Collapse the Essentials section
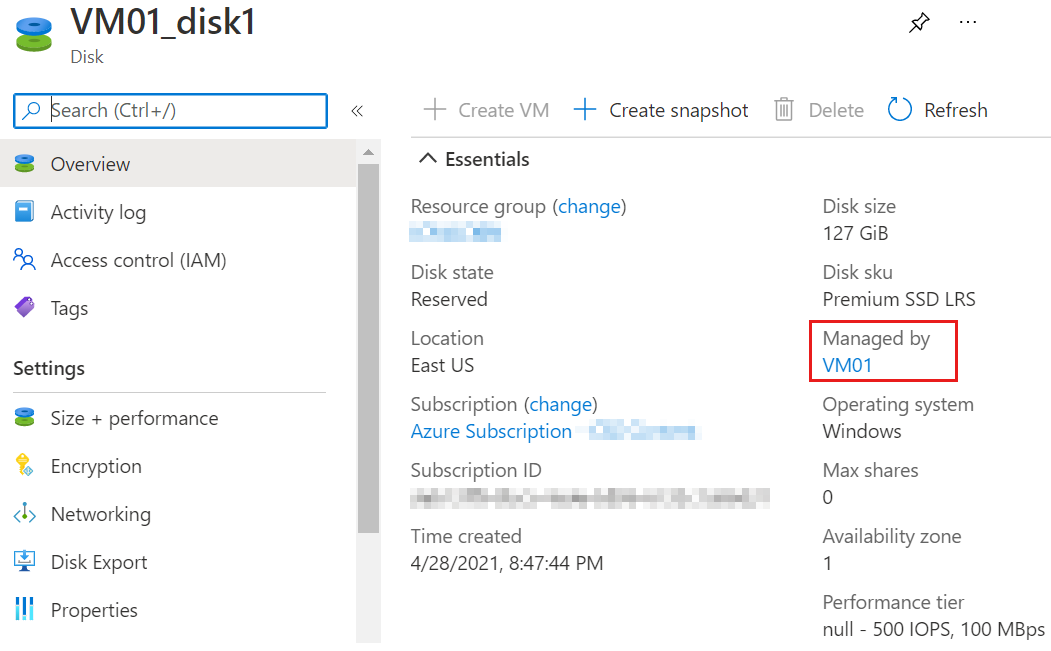The height and width of the screenshot is (651, 1051). 429,158
